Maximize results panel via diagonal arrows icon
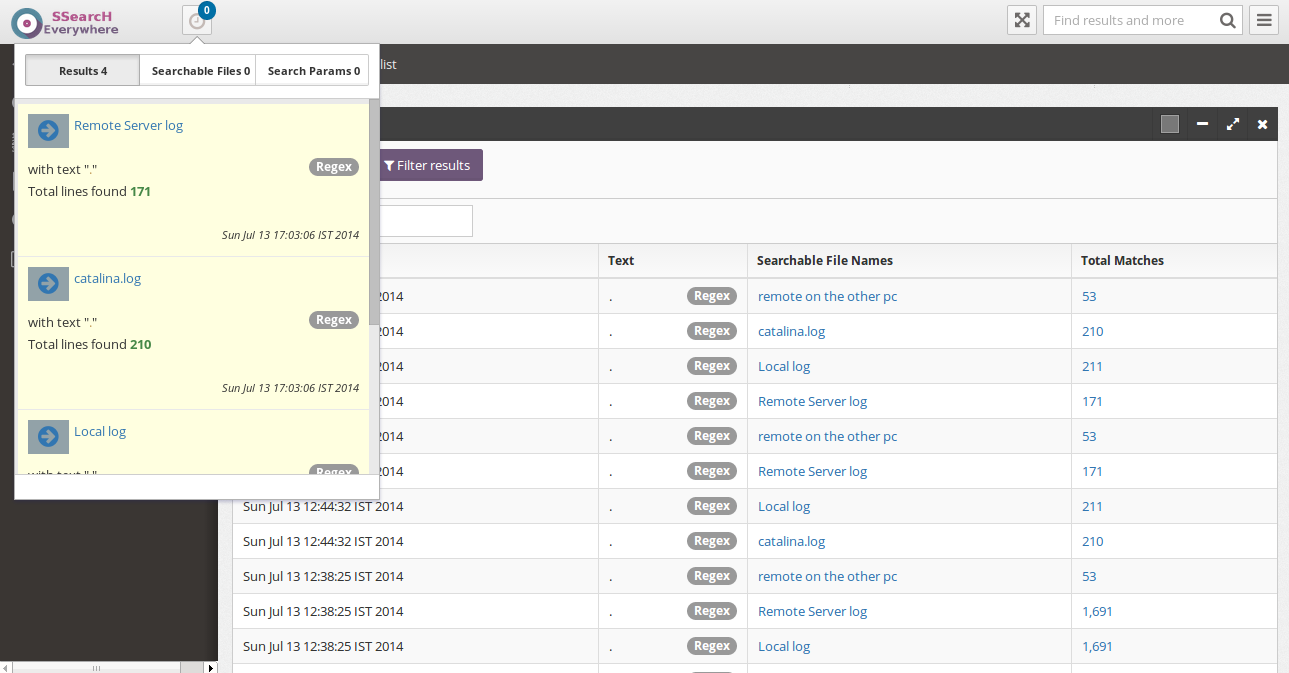This screenshot has height=673, width=1289. coord(1232,124)
